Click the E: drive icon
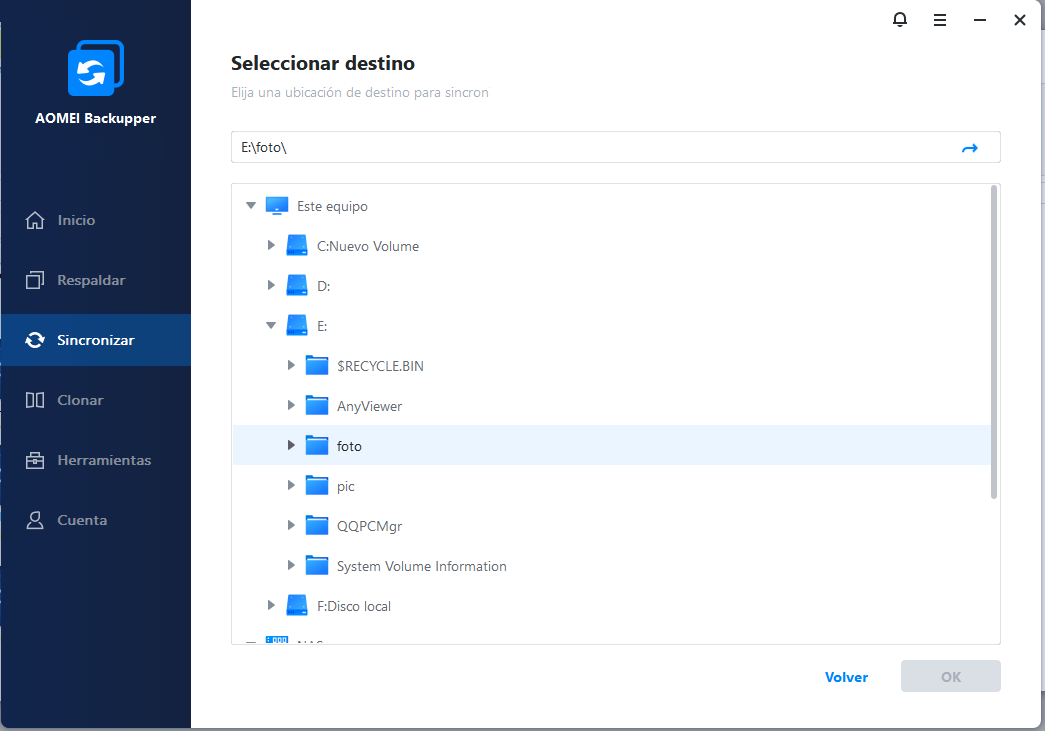The height and width of the screenshot is (731, 1045). [297, 326]
